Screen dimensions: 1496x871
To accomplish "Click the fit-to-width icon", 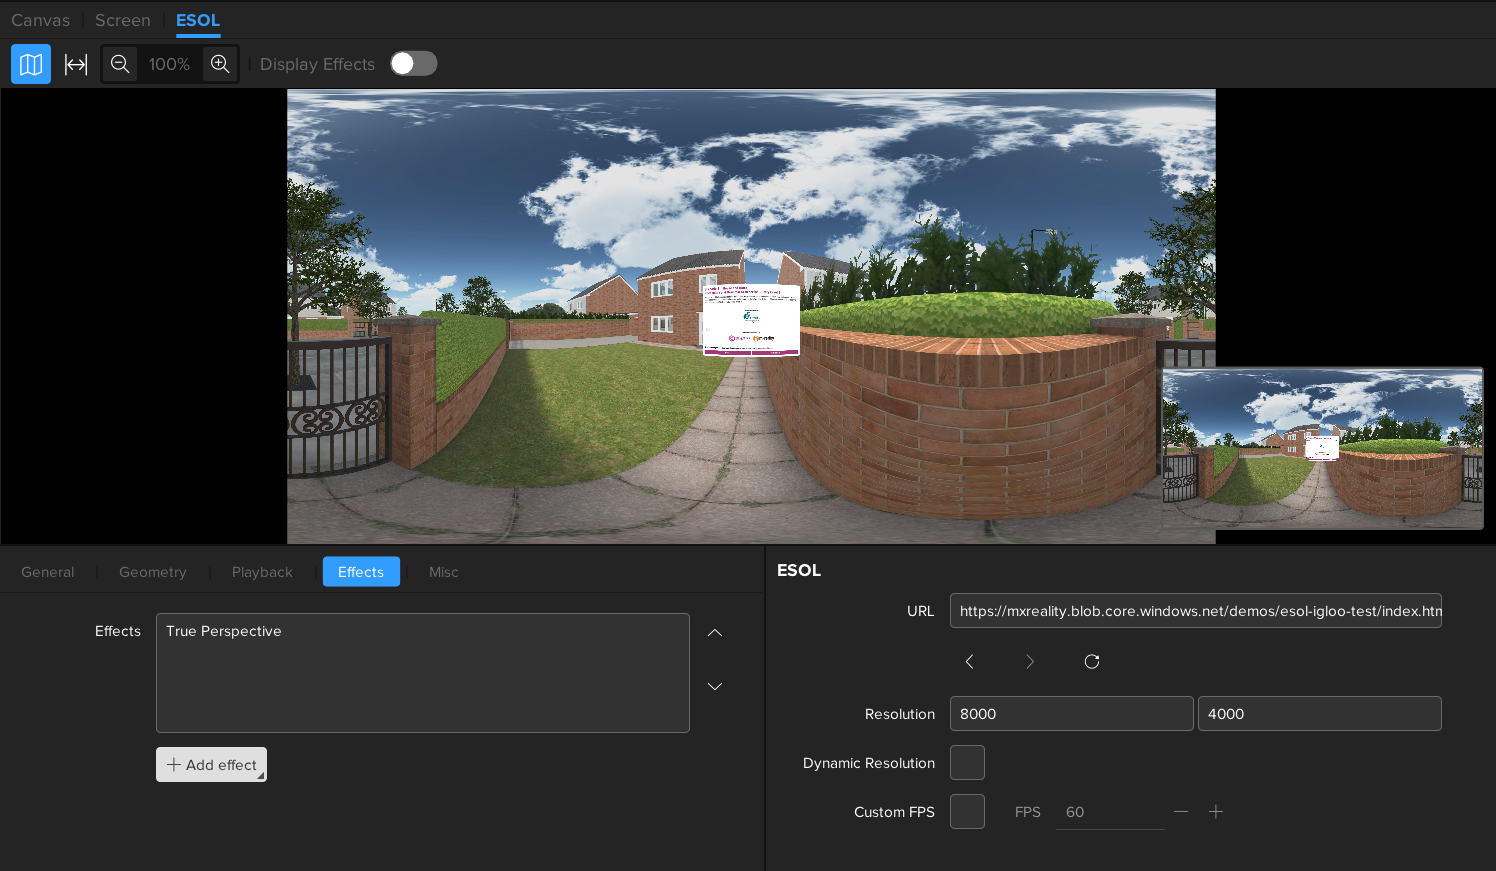I will tap(76, 64).
